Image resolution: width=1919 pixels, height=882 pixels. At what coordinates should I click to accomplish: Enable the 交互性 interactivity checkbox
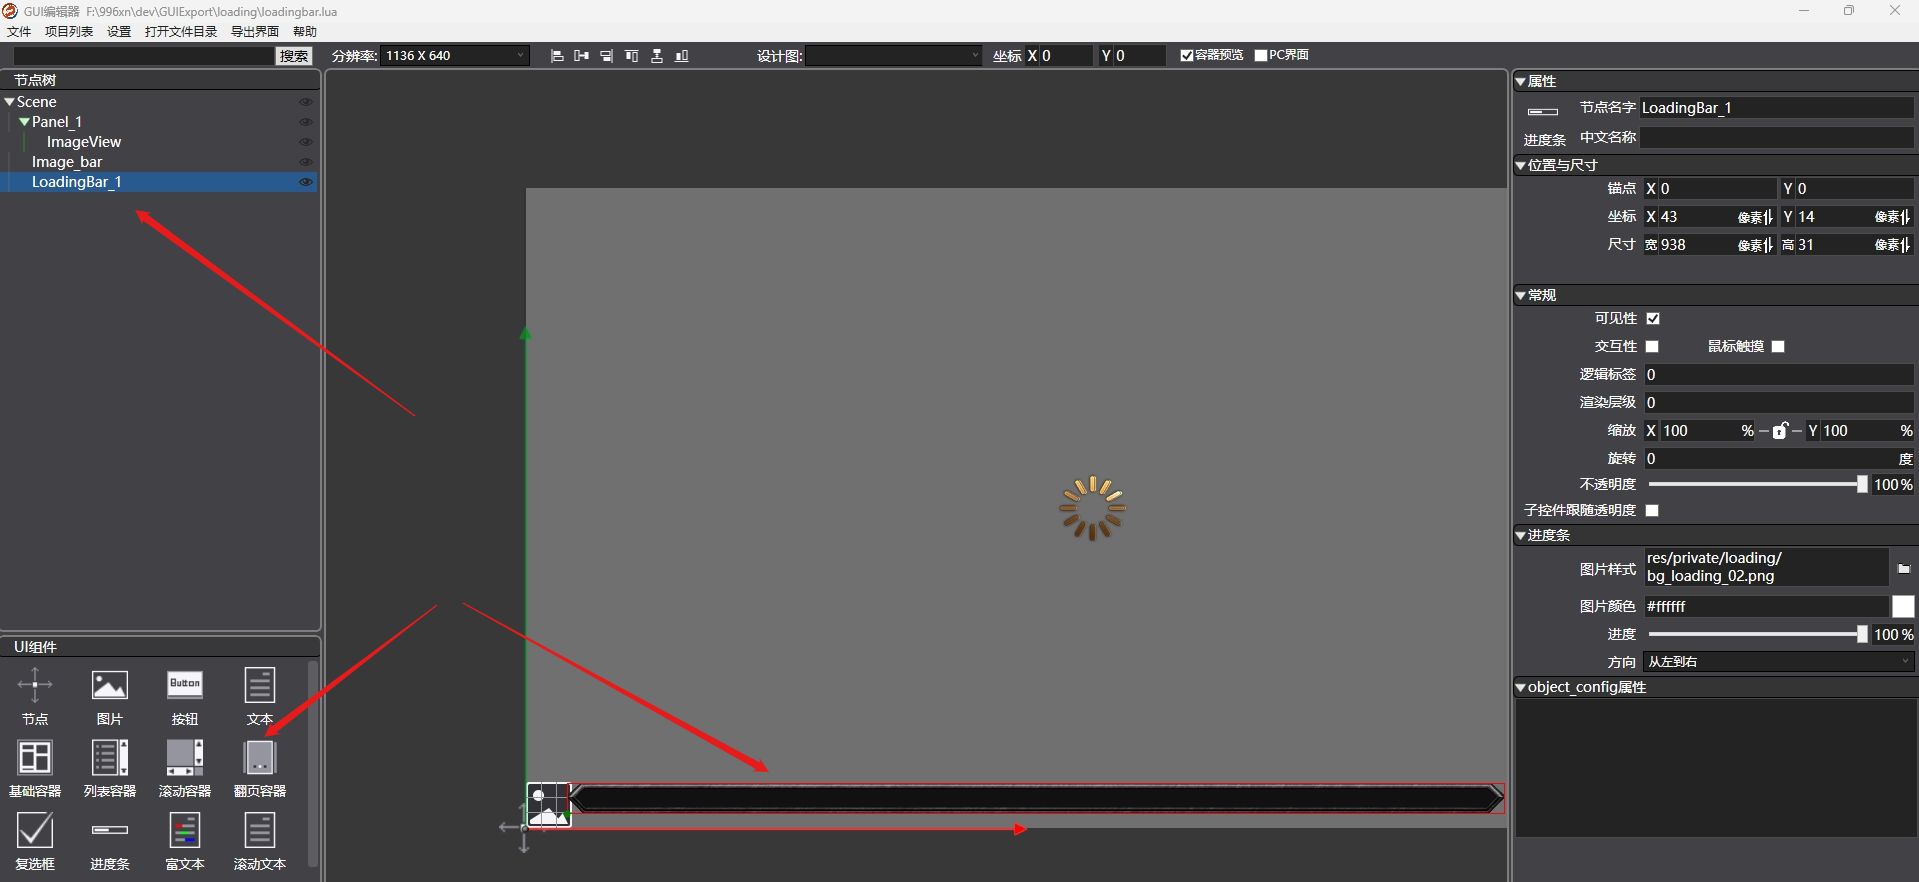pyautogui.click(x=1653, y=347)
